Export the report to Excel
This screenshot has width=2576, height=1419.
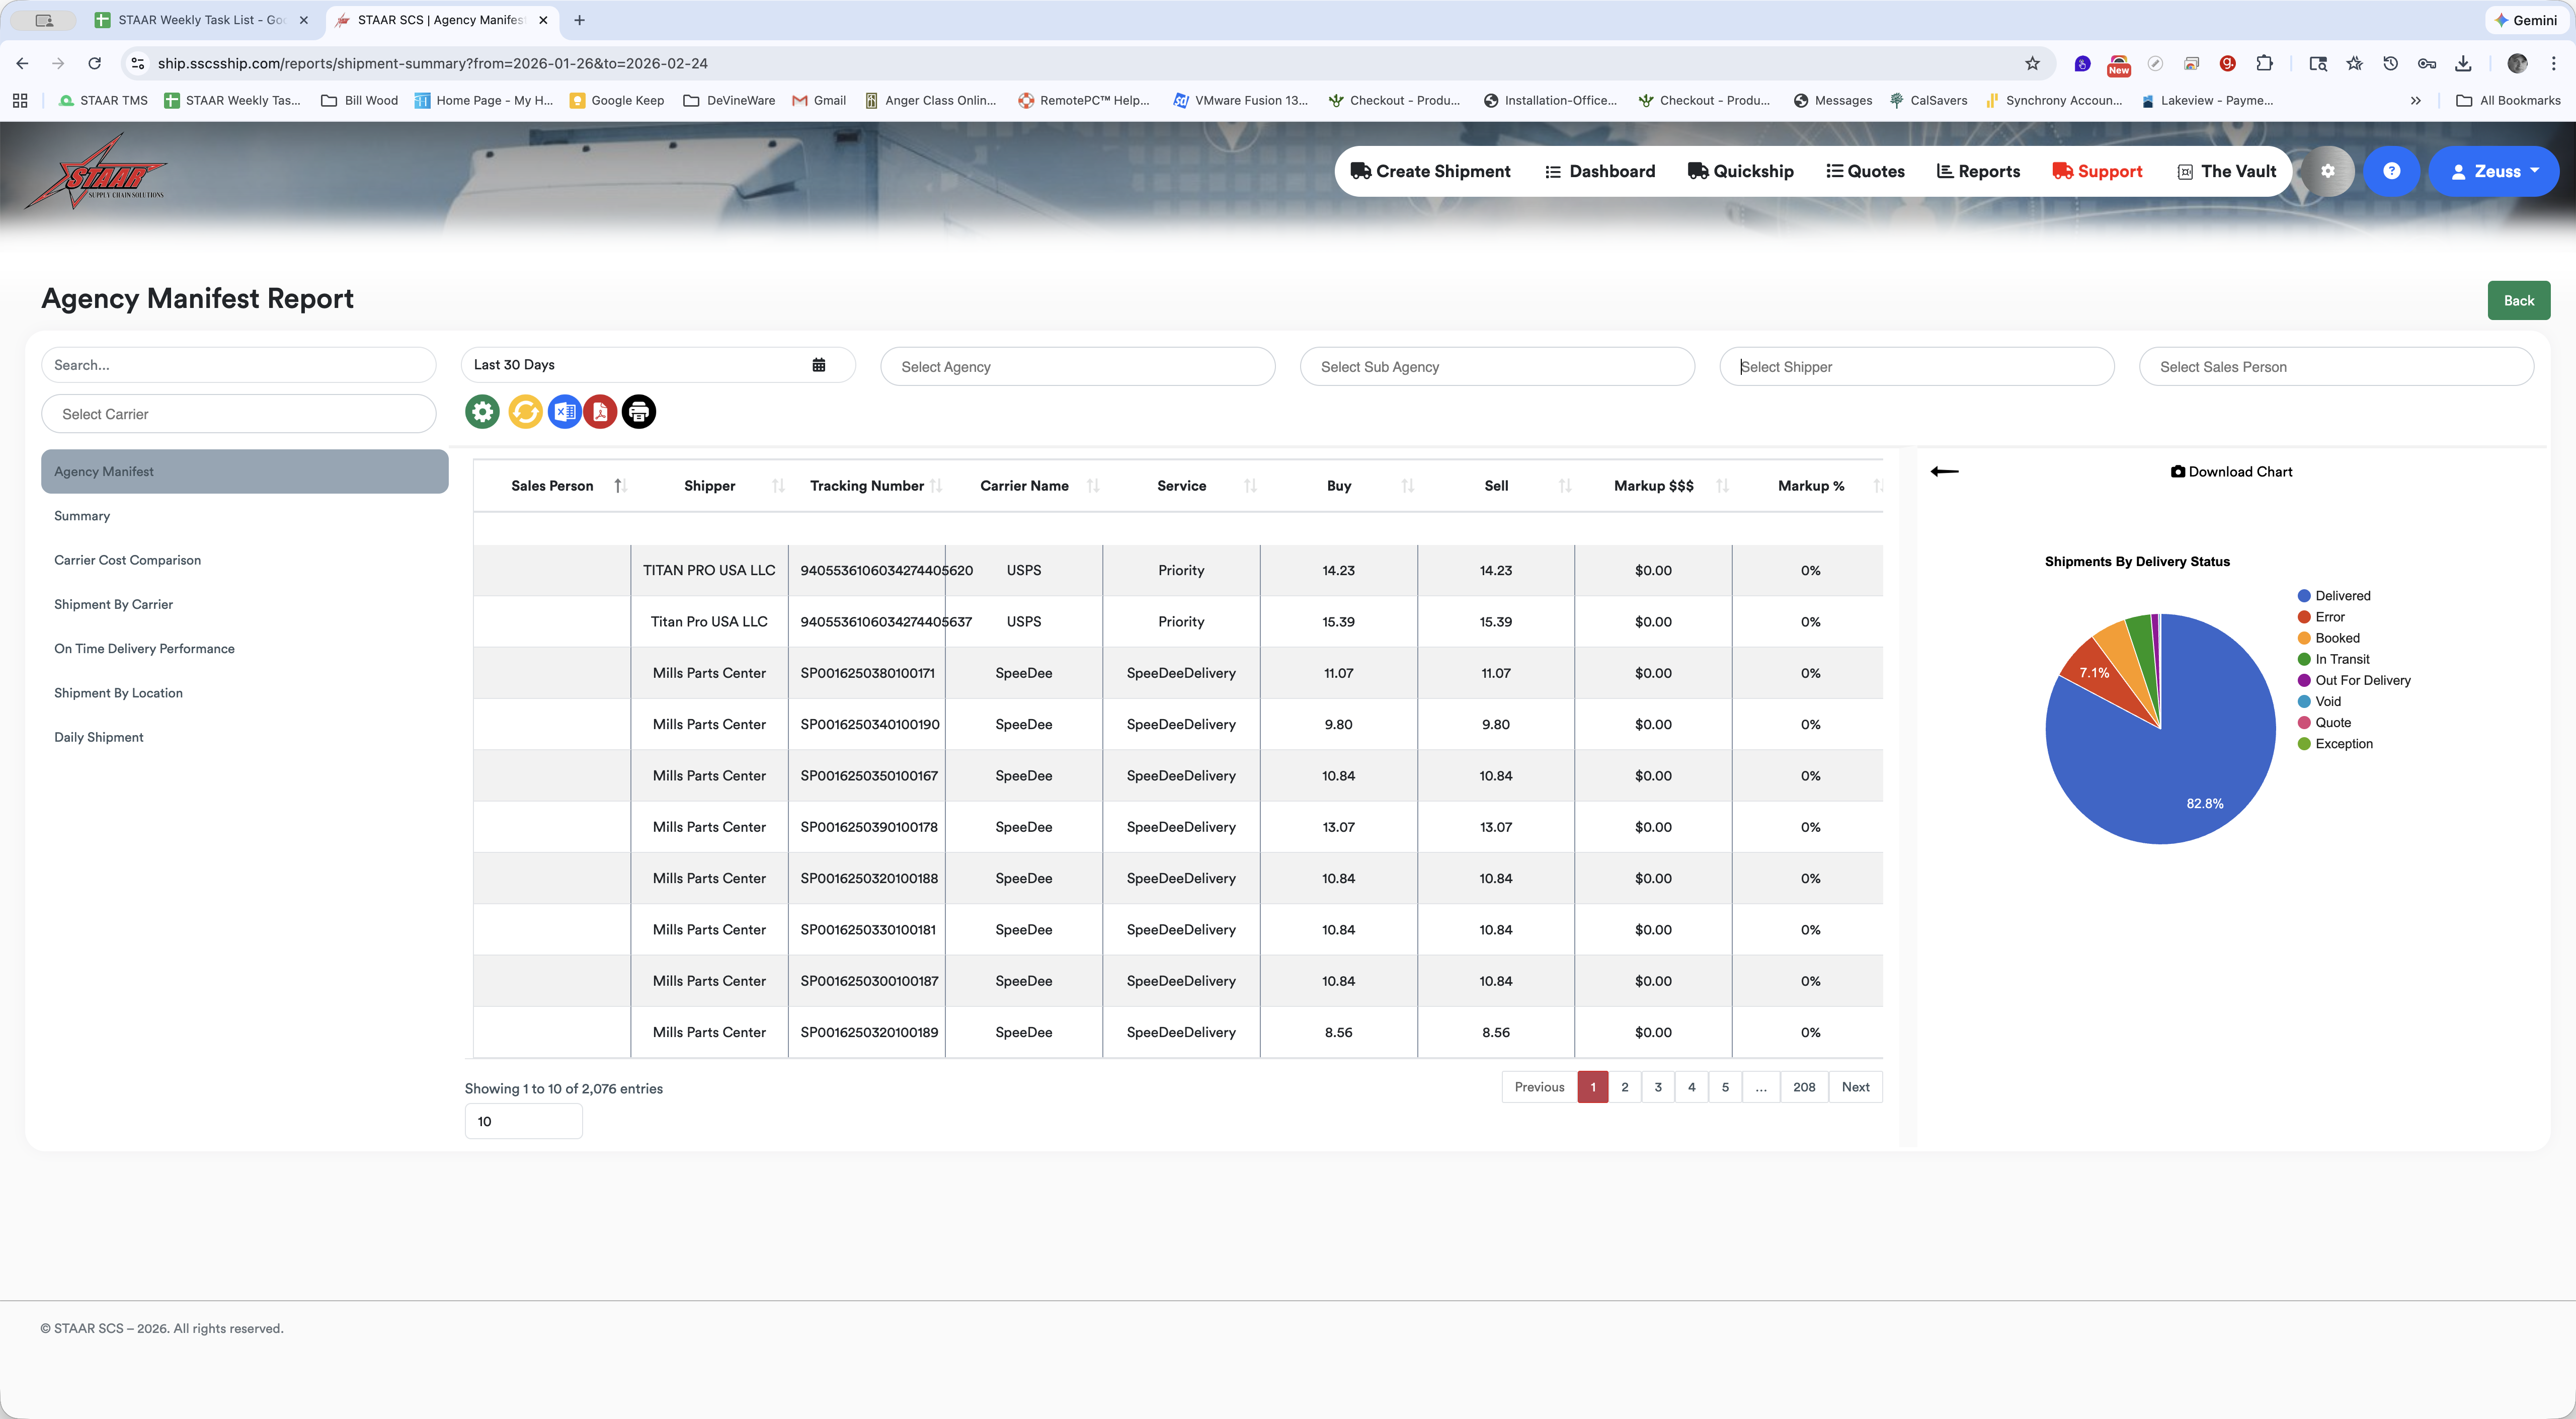[x=564, y=412]
